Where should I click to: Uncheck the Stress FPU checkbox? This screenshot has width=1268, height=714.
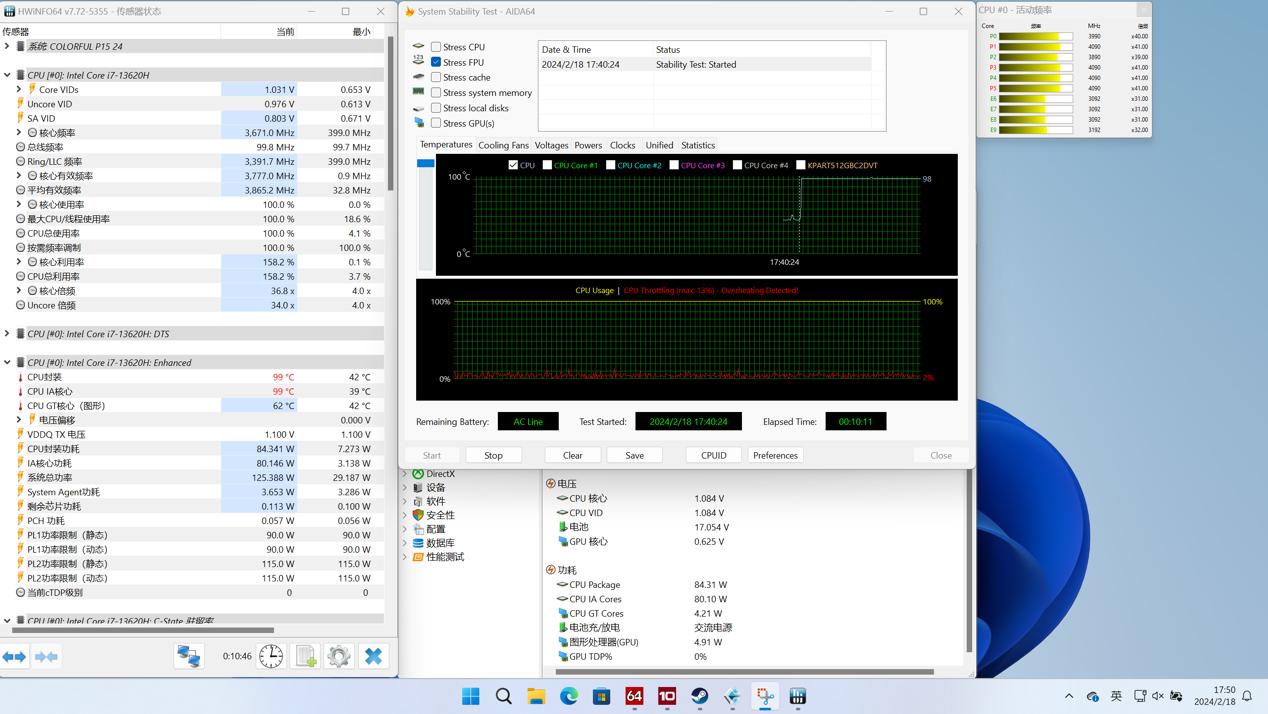coord(436,62)
